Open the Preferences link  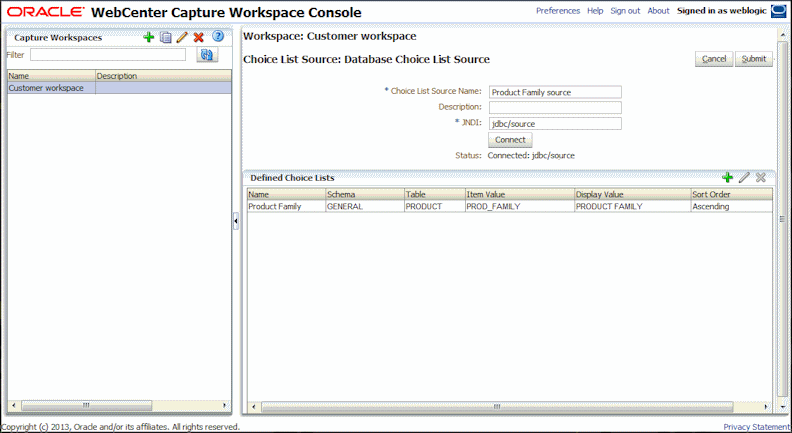coord(558,11)
